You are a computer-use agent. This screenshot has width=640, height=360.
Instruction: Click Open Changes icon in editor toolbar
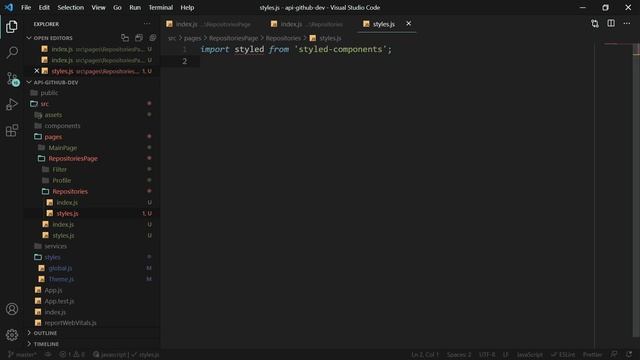coord(595,24)
